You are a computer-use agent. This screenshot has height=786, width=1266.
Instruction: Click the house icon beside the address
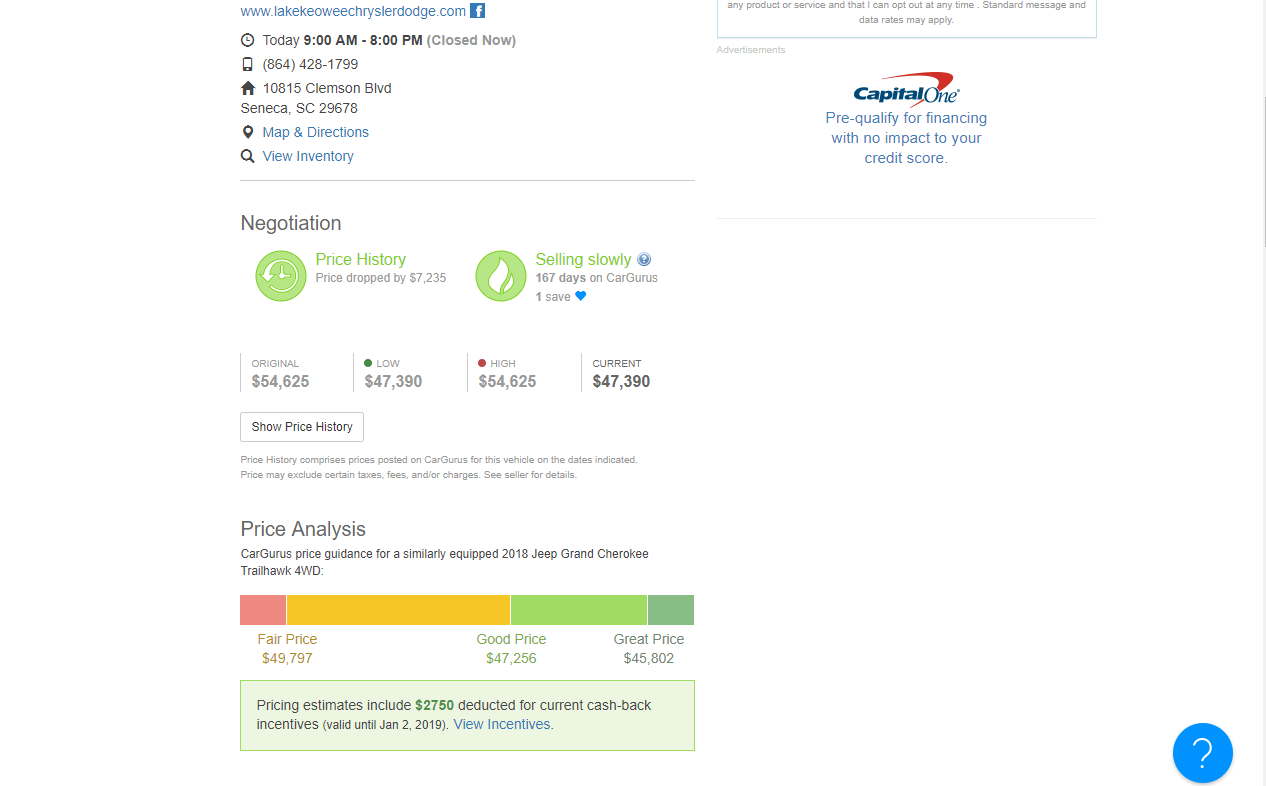(x=248, y=88)
